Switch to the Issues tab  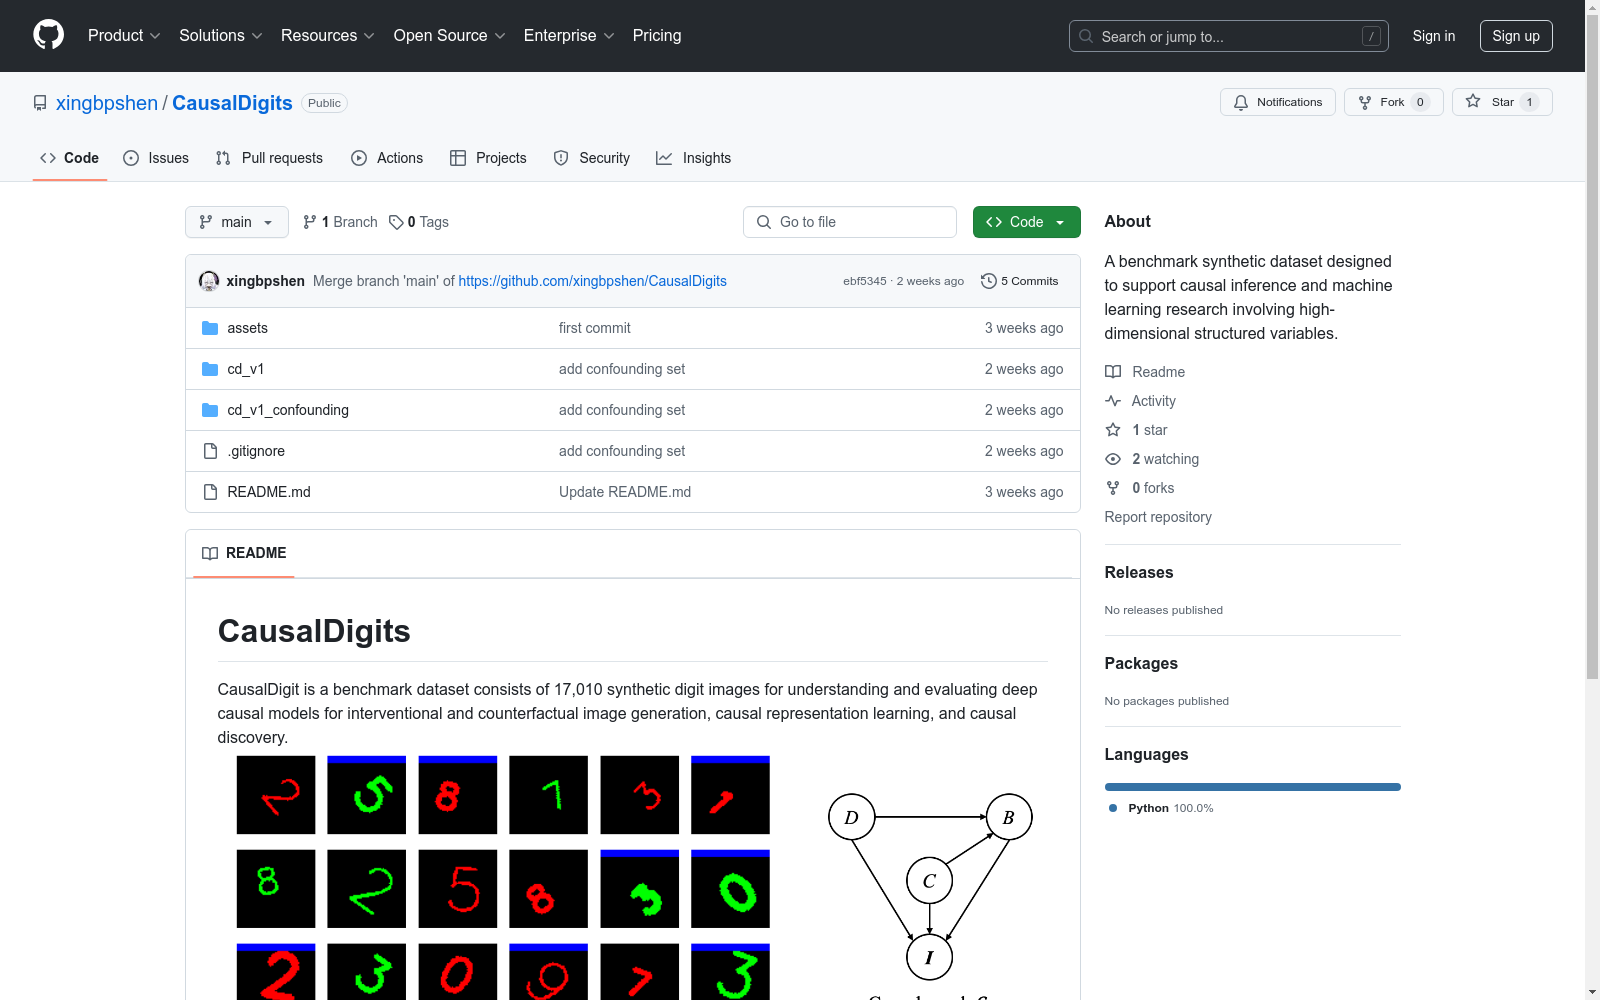156,158
